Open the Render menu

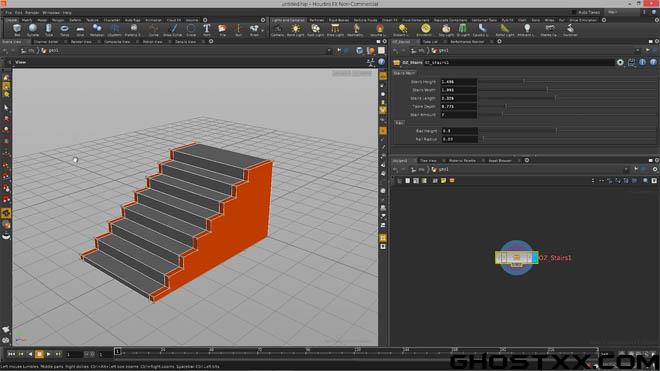(32, 13)
